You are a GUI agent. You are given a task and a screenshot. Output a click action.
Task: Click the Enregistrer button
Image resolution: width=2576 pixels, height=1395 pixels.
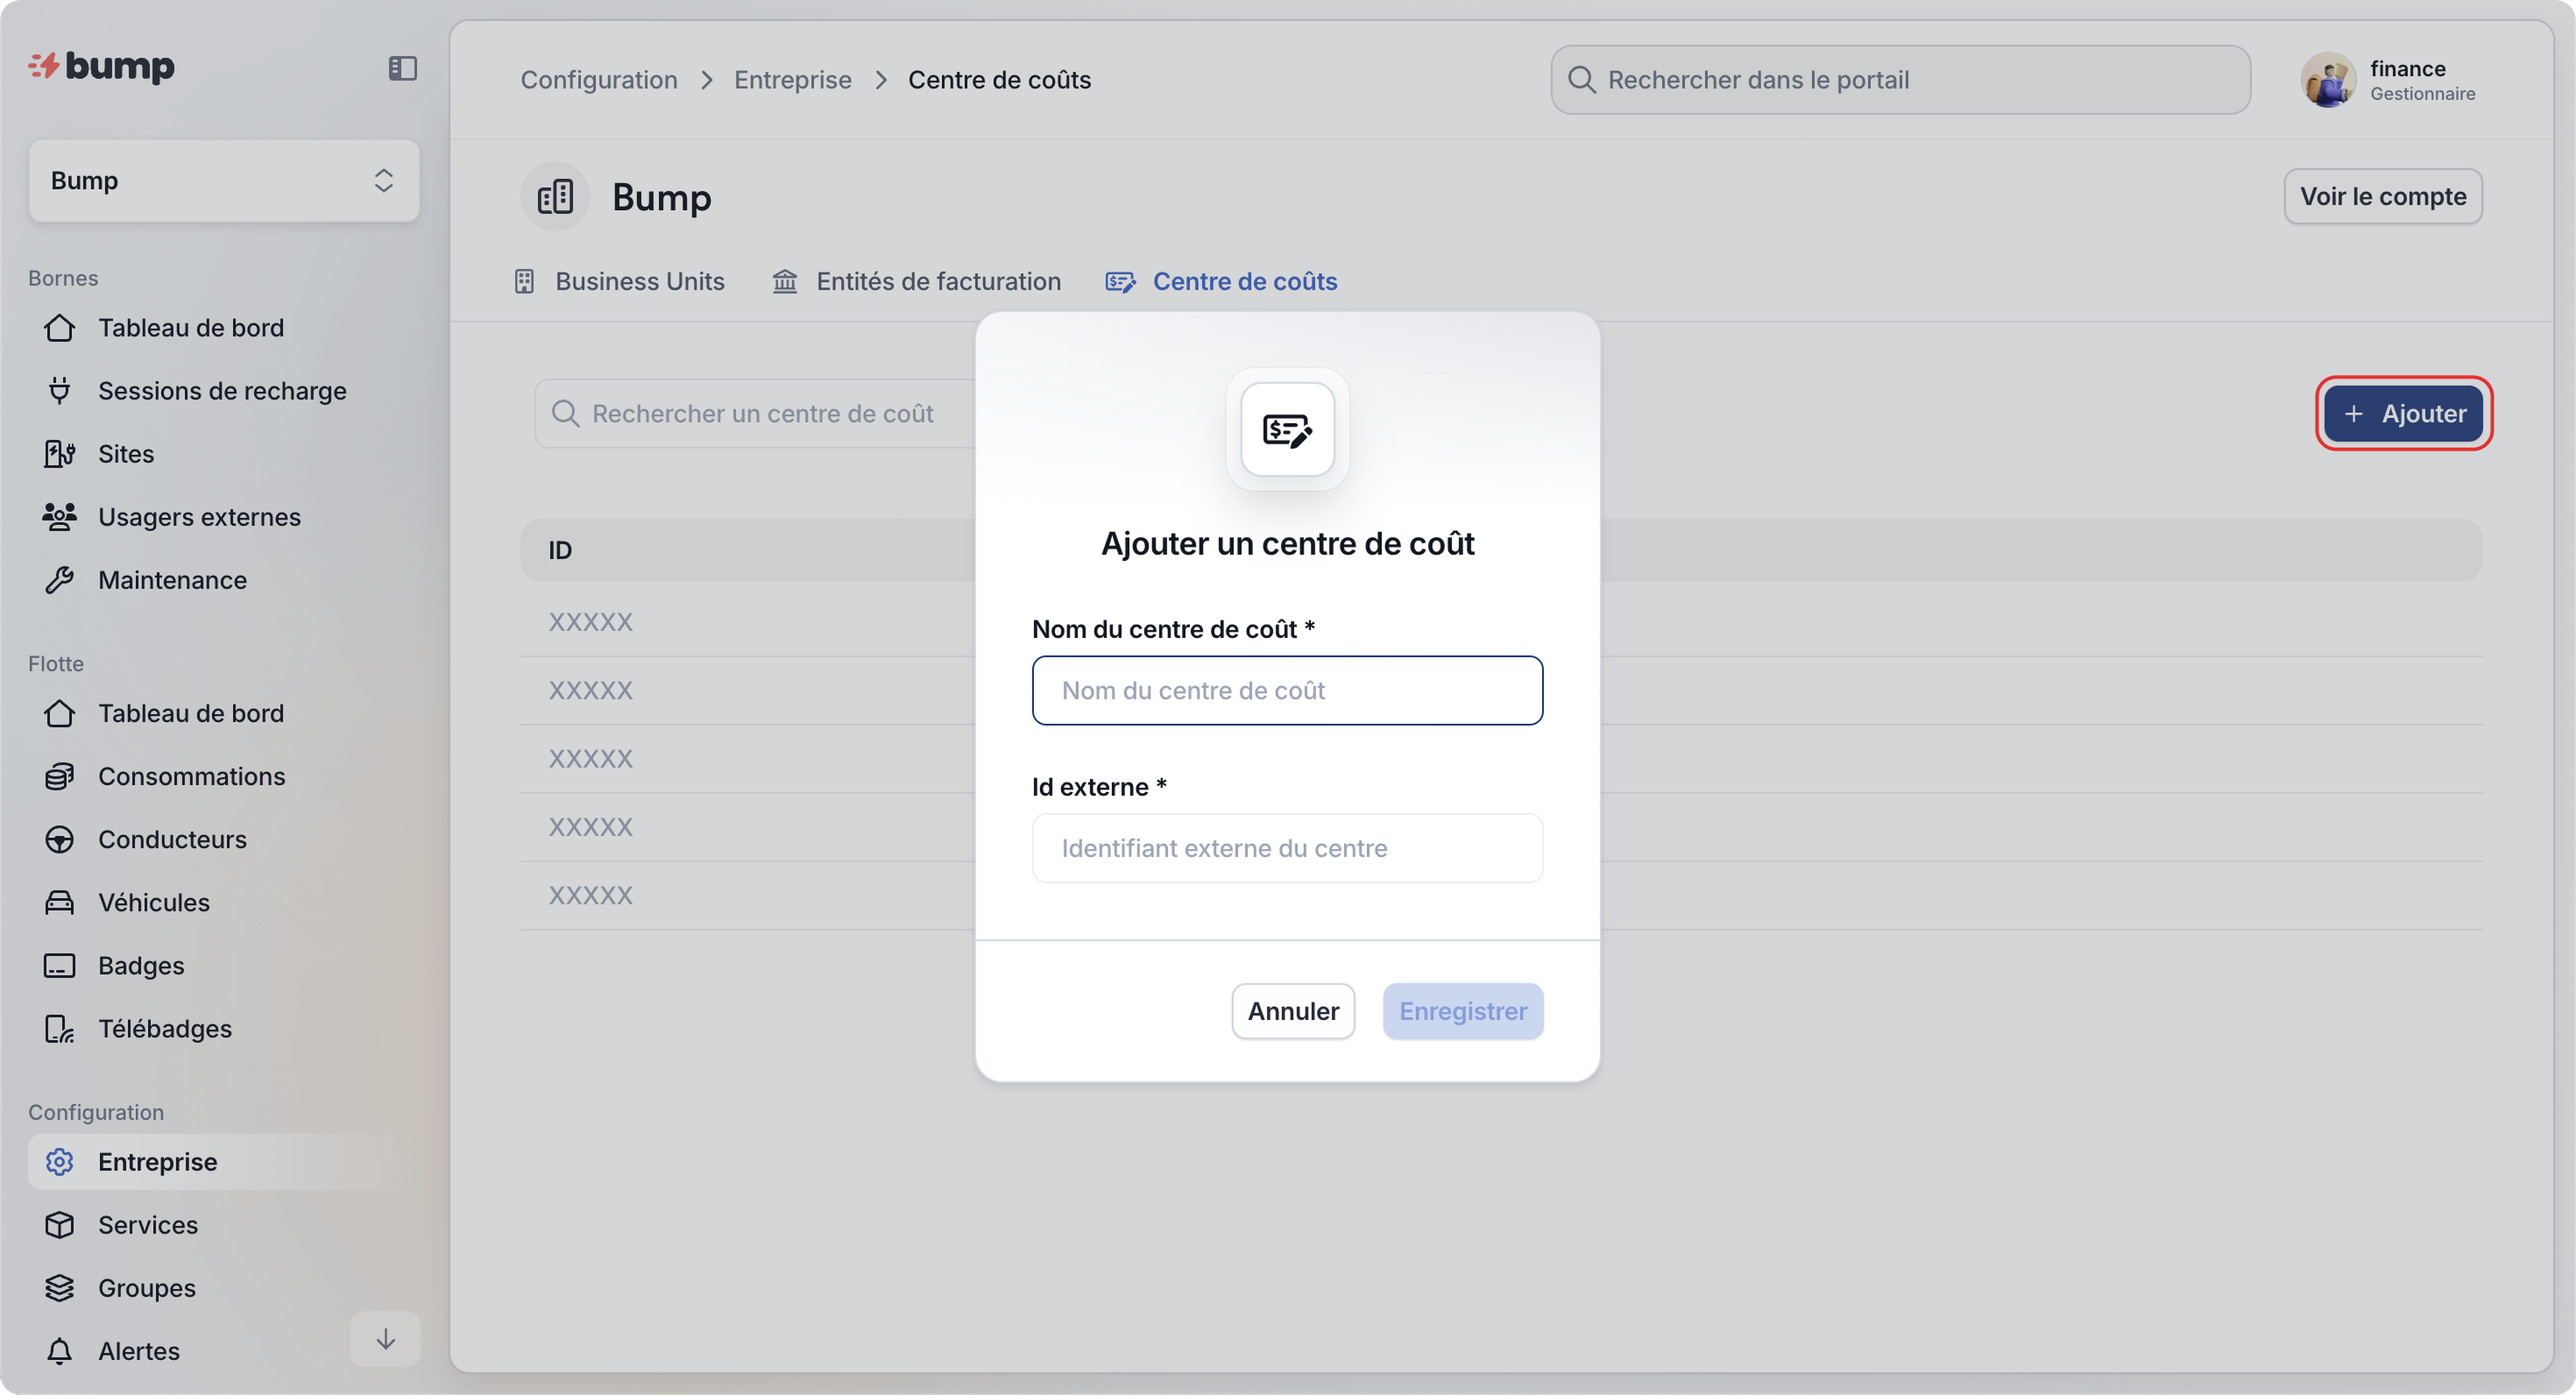point(1462,1011)
